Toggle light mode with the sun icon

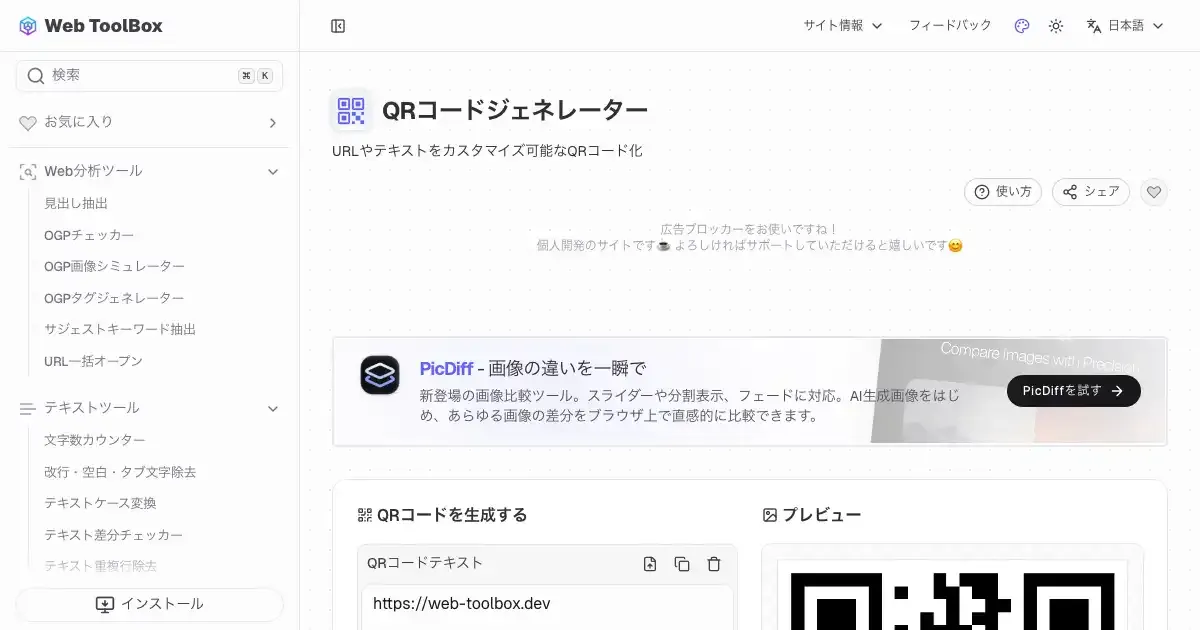pyautogui.click(x=1055, y=26)
